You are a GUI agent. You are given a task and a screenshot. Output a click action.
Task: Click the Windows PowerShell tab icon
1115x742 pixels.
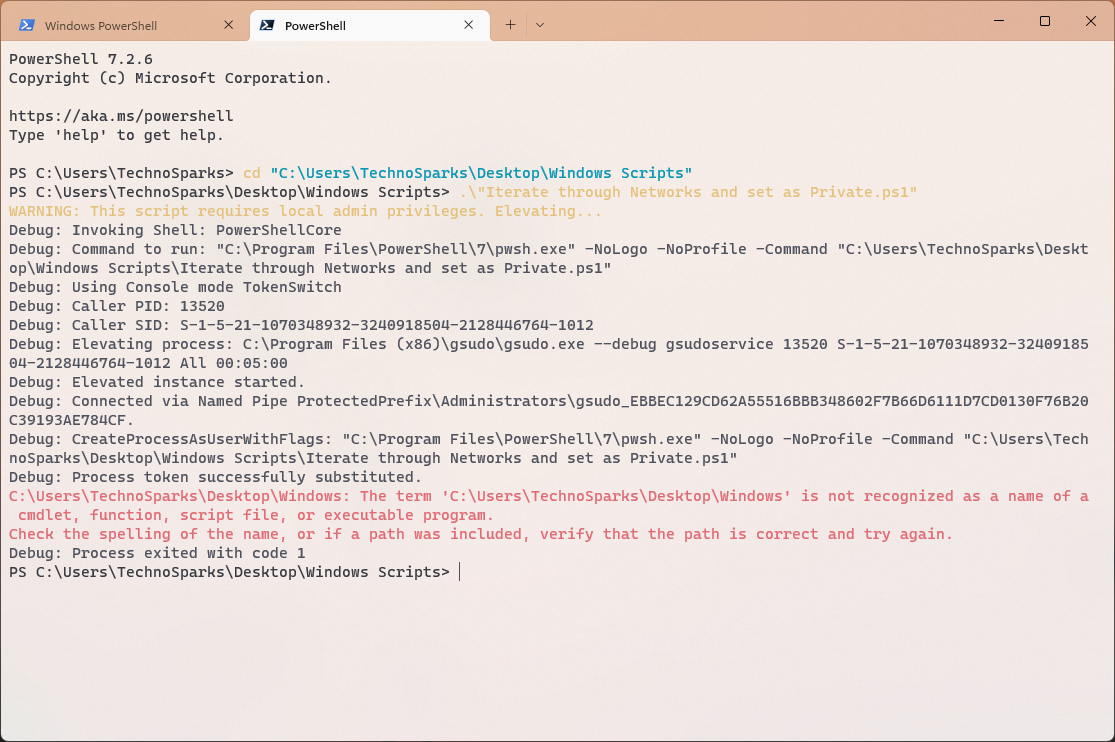point(27,25)
